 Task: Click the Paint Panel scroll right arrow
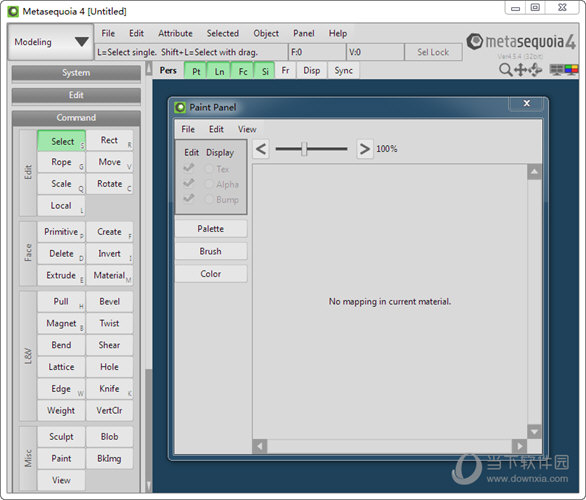click(519, 446)
